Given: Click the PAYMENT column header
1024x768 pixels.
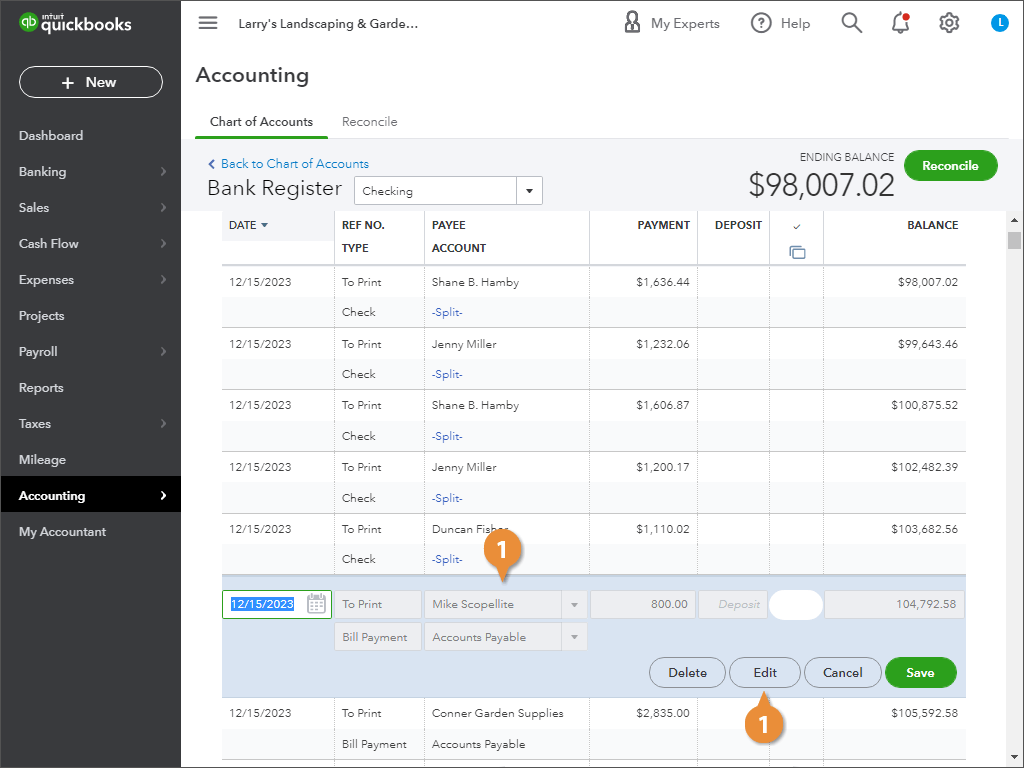Looking at the screenshot, I should point(664,225).
